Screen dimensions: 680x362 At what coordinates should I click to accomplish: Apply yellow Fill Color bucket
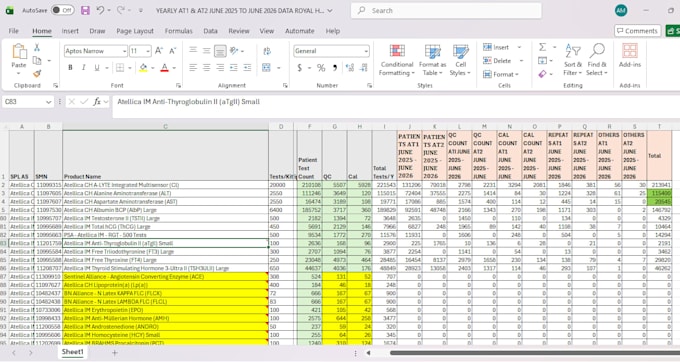143,68
